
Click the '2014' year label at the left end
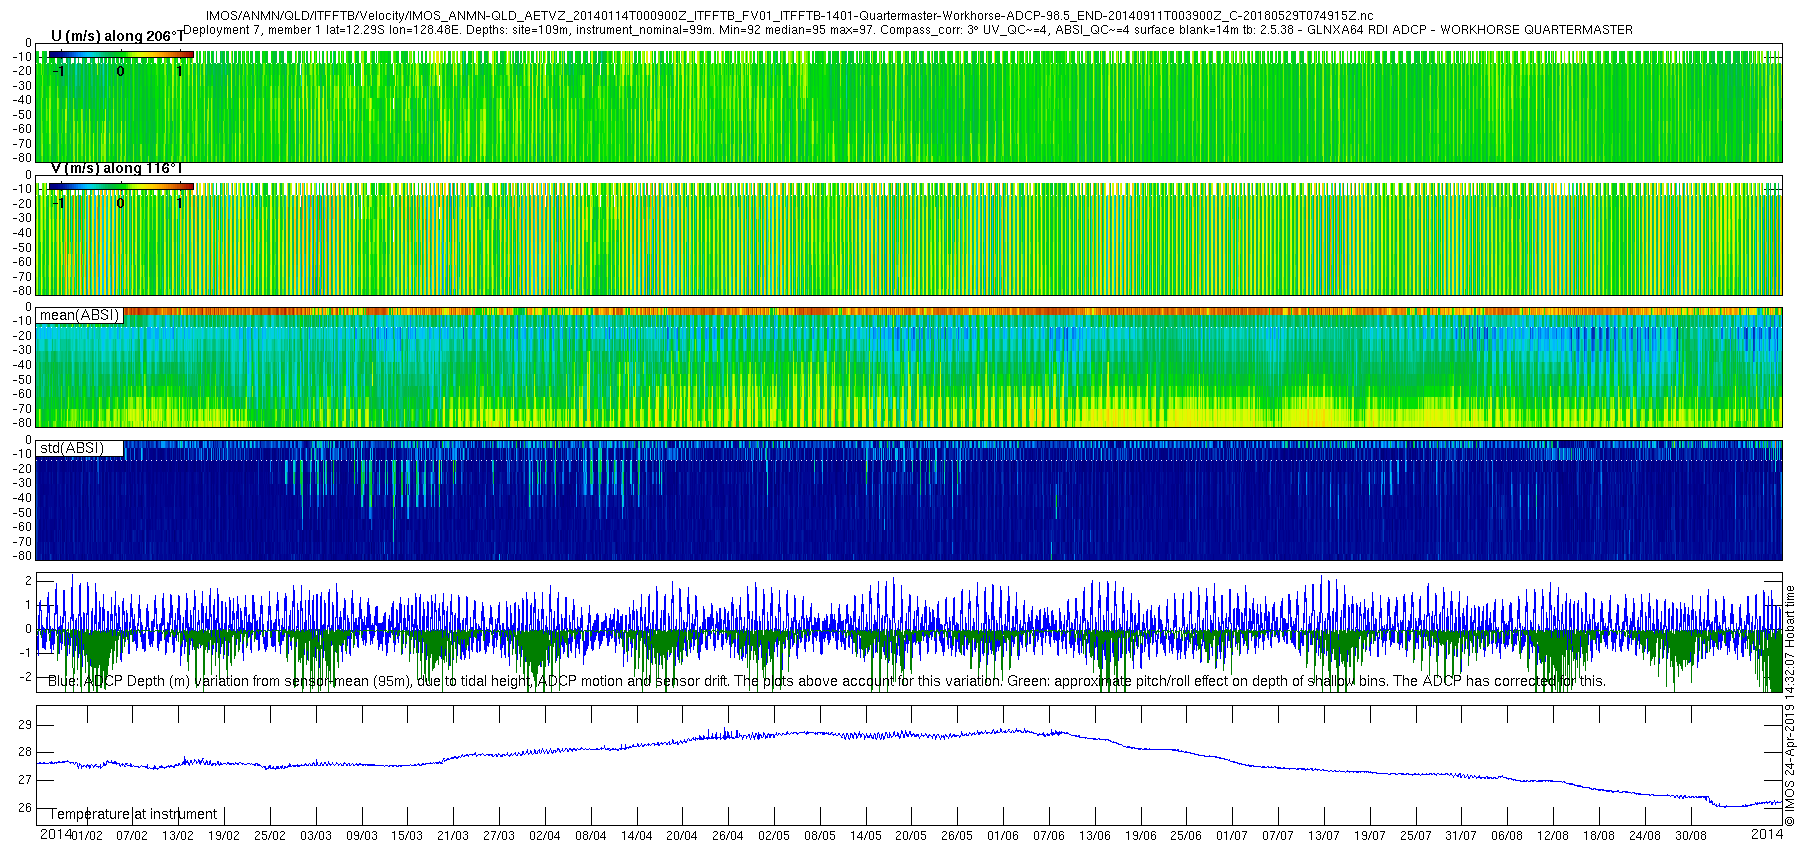(56, 834)
